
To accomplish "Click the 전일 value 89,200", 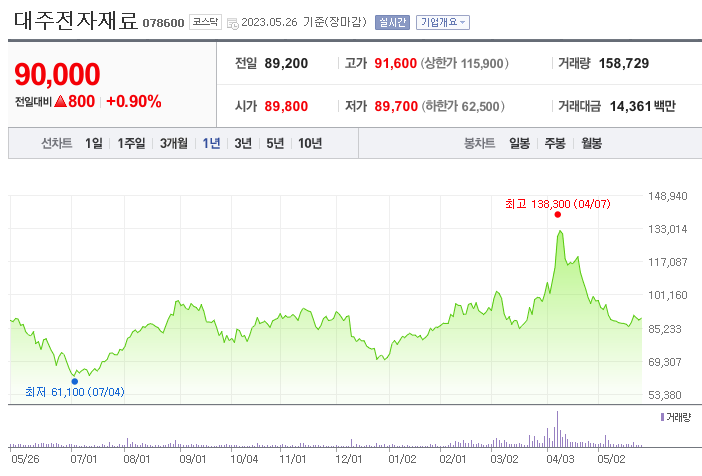I will (286, 63).
